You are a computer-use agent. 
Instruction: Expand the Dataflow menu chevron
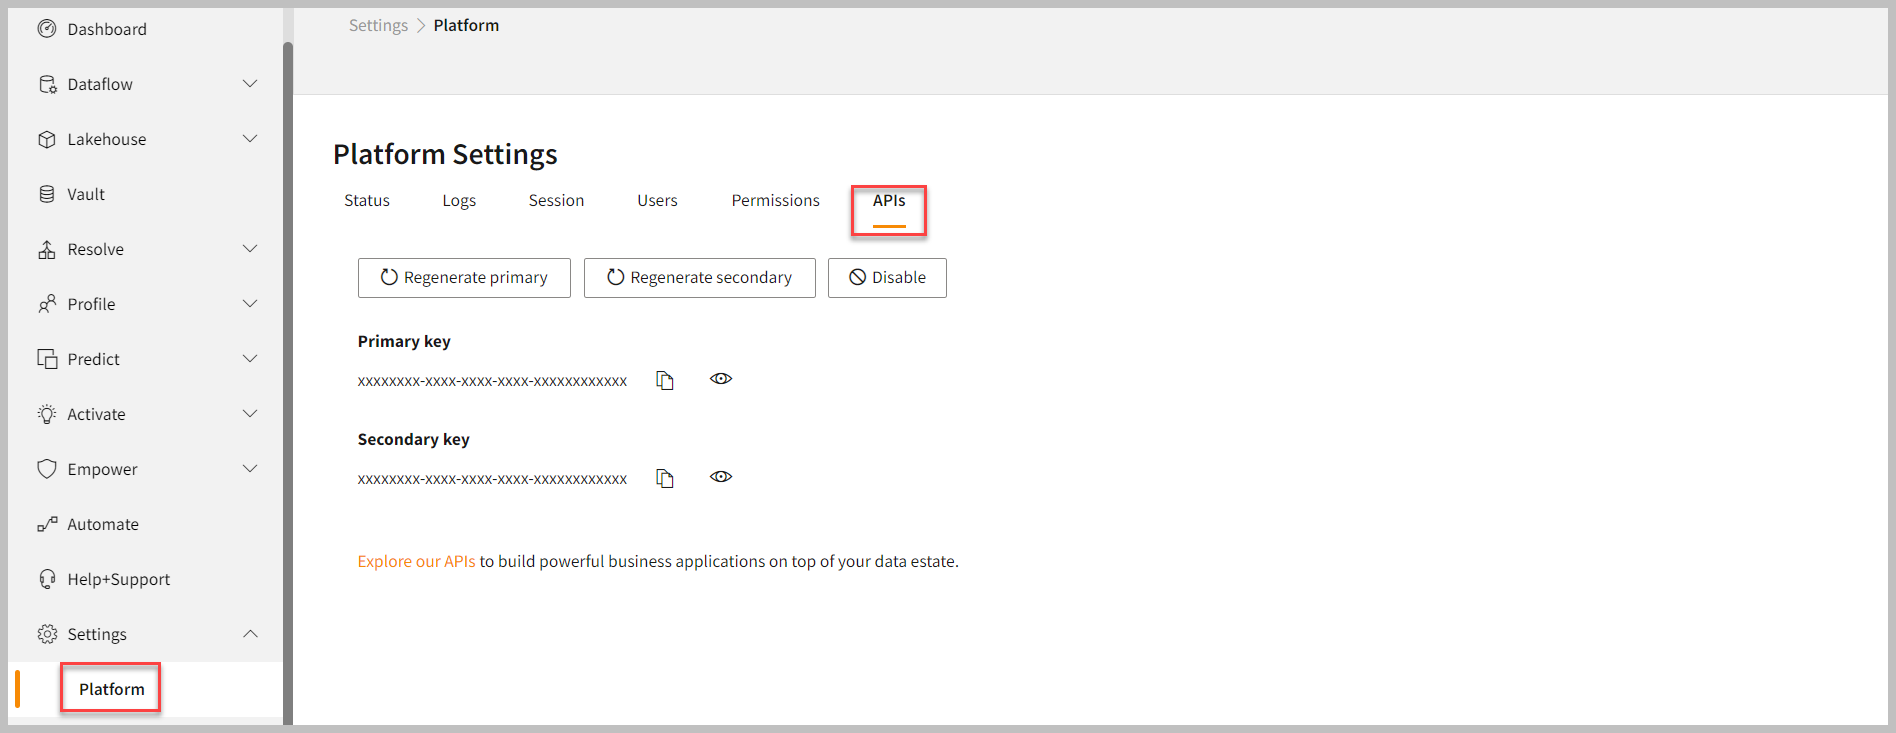pos(250,84)
